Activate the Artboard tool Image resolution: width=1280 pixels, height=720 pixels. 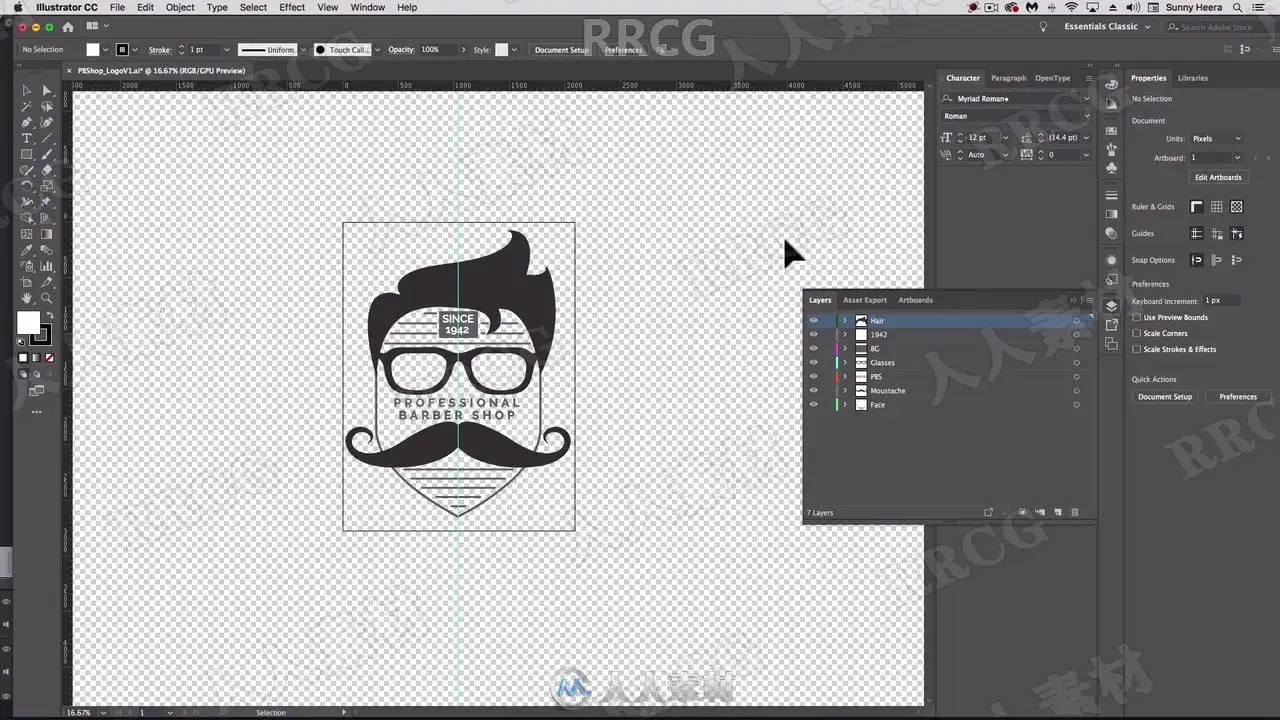coord(27,282)
